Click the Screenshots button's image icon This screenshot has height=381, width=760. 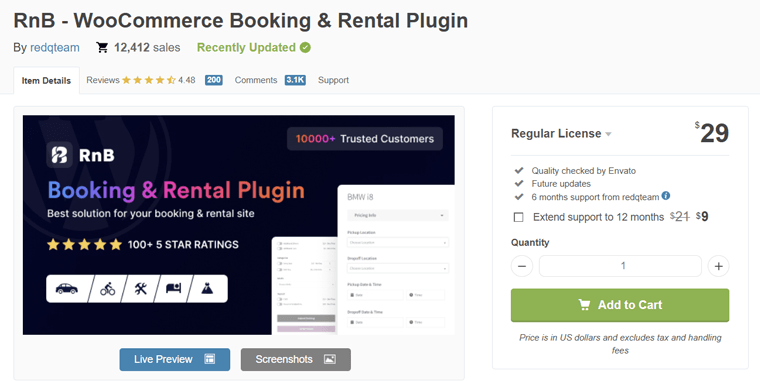click(330, 359)
